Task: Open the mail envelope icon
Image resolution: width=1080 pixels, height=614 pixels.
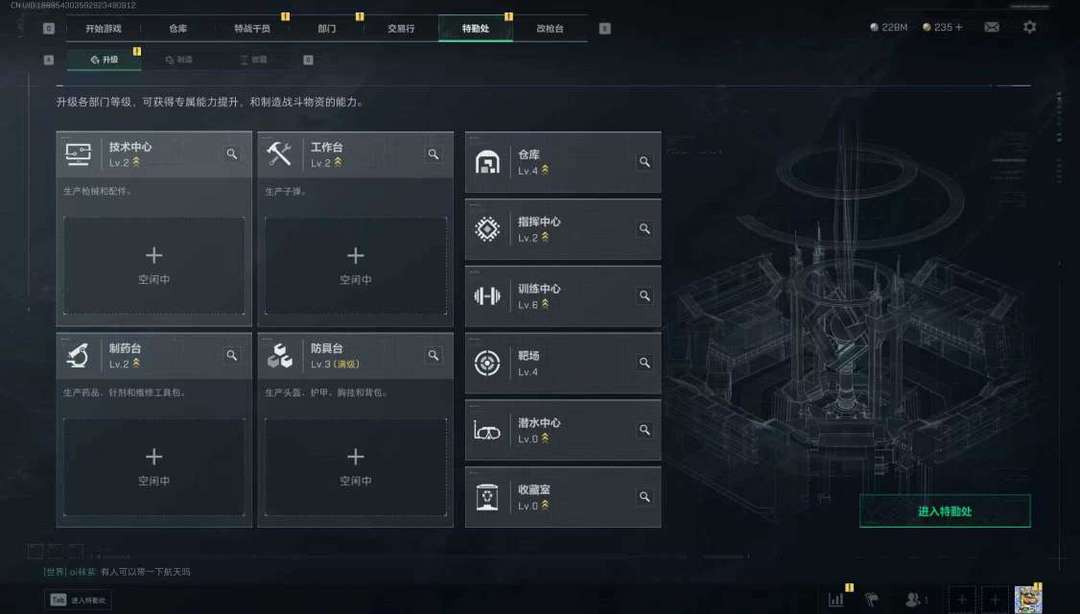Action: tap(992, 27)
